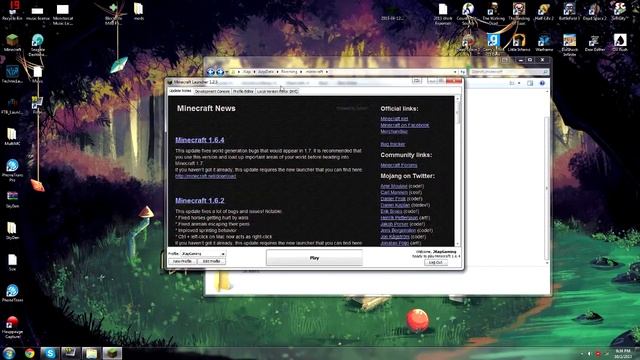
Task: Click the AppData segment in Explorer address bar
Action: (x=266, y=72)
